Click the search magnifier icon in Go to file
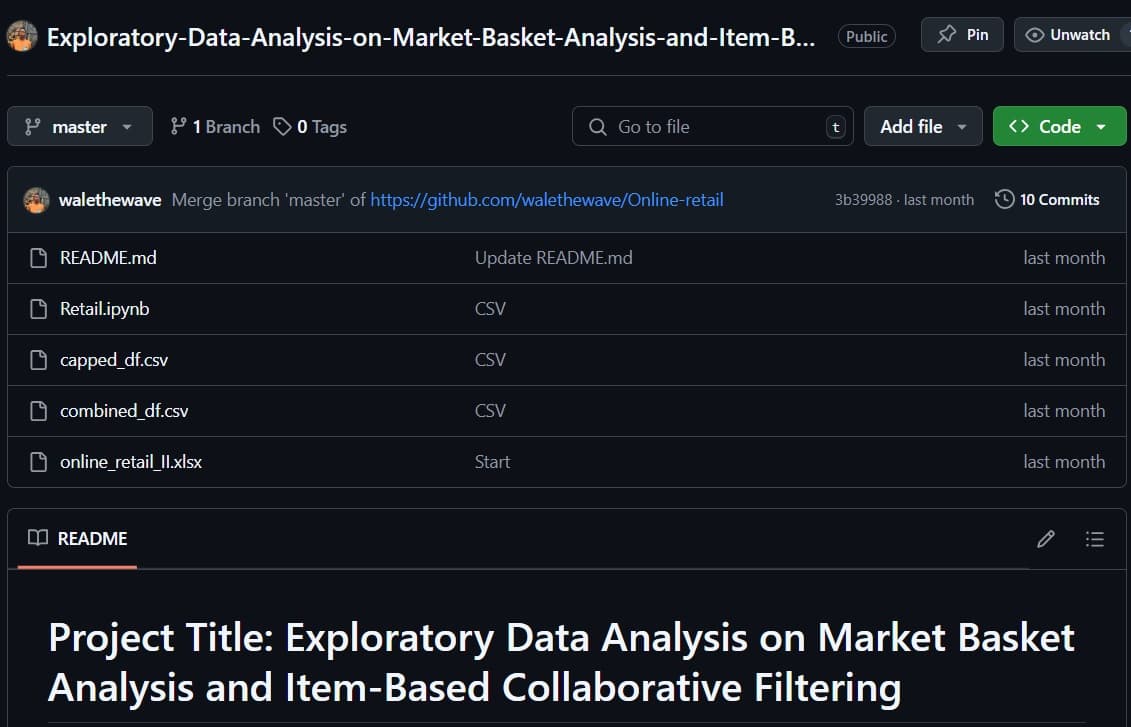Viewport: 1131px width, 727px height. point(597,127)
